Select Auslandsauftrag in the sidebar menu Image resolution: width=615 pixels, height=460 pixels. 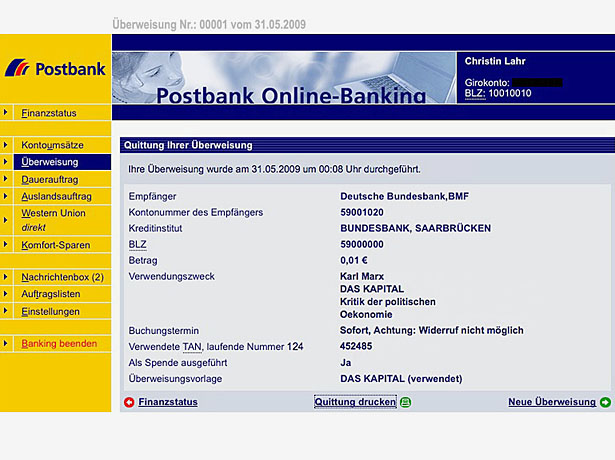click(x=56, y=196)
